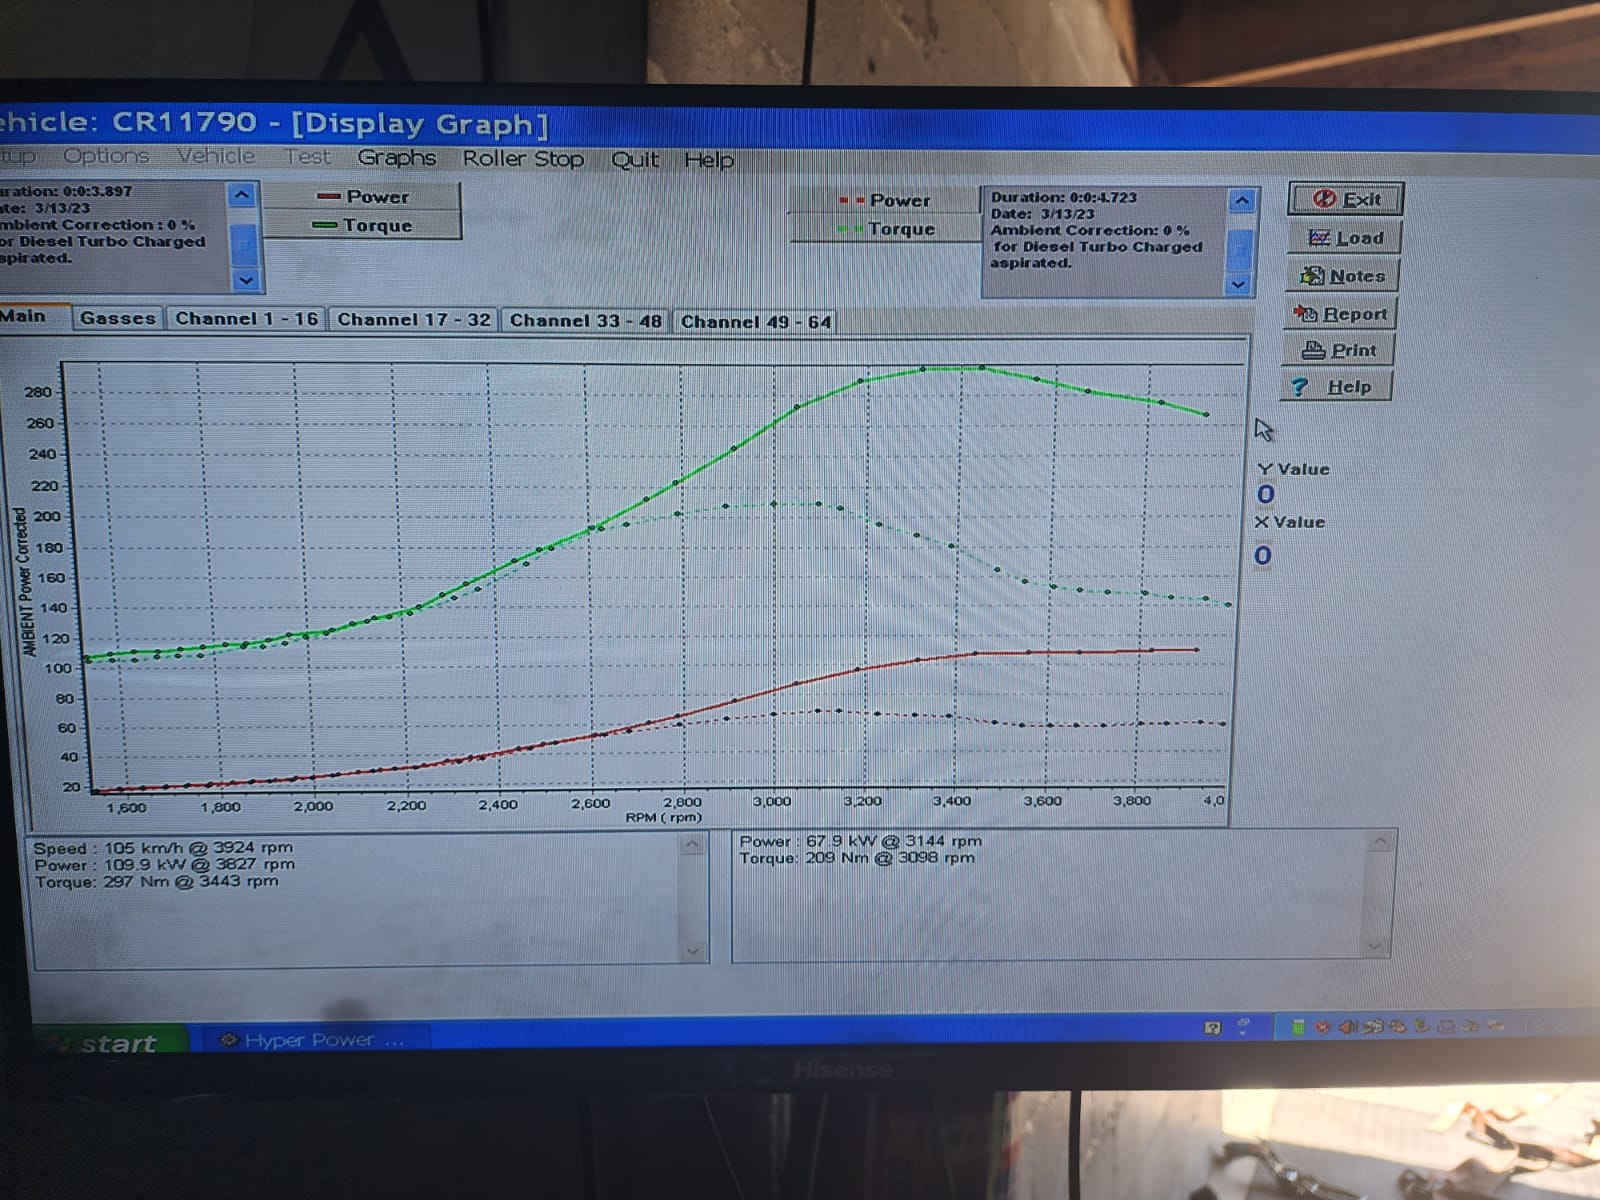Open the Test menu
The height and width of the screenshot is (1200, 1600).
pyautogui.click(x=306, y=157)
